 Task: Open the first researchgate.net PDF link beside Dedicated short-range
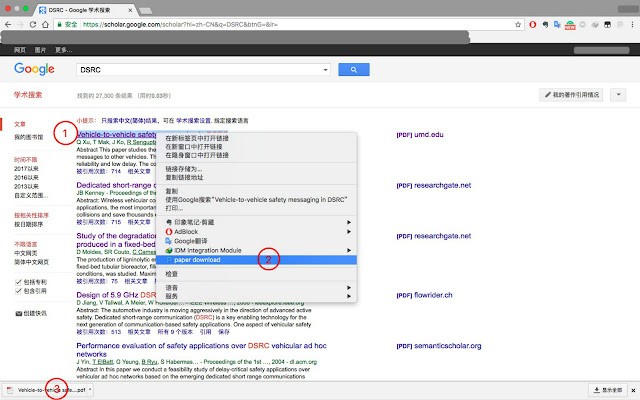coord(433,185)
